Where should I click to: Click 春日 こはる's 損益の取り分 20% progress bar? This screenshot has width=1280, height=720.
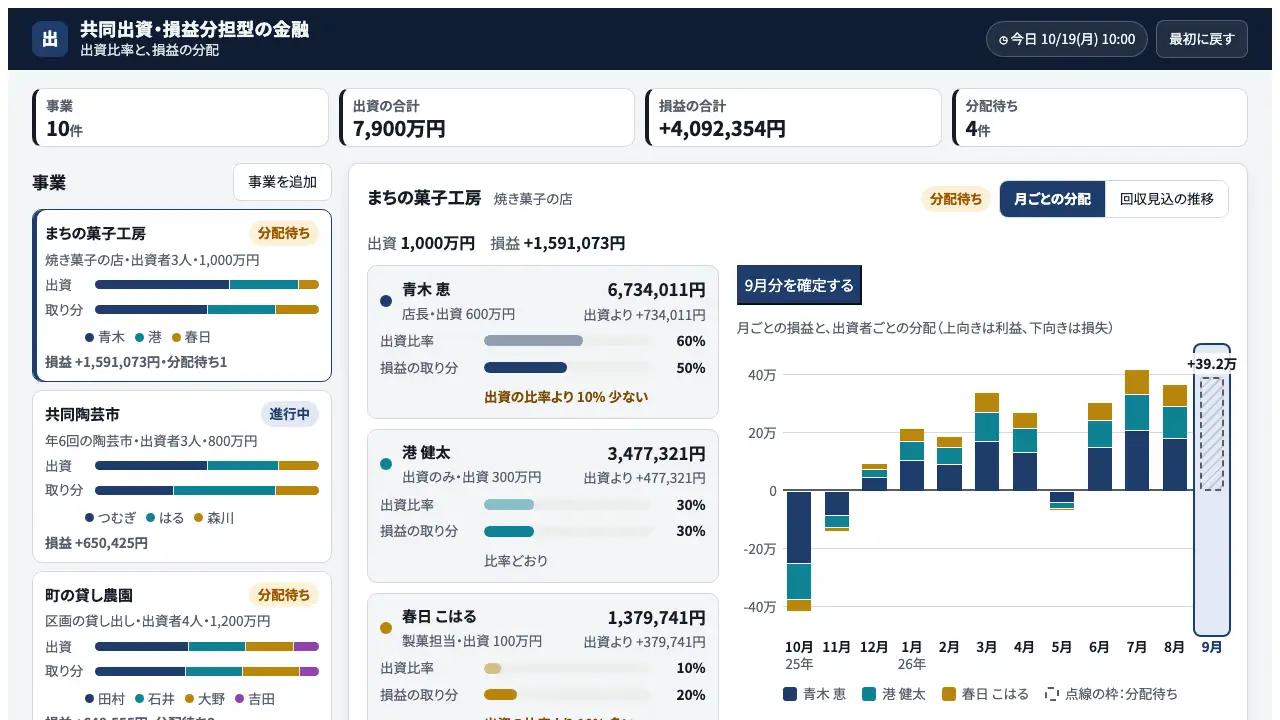(568, 695)
